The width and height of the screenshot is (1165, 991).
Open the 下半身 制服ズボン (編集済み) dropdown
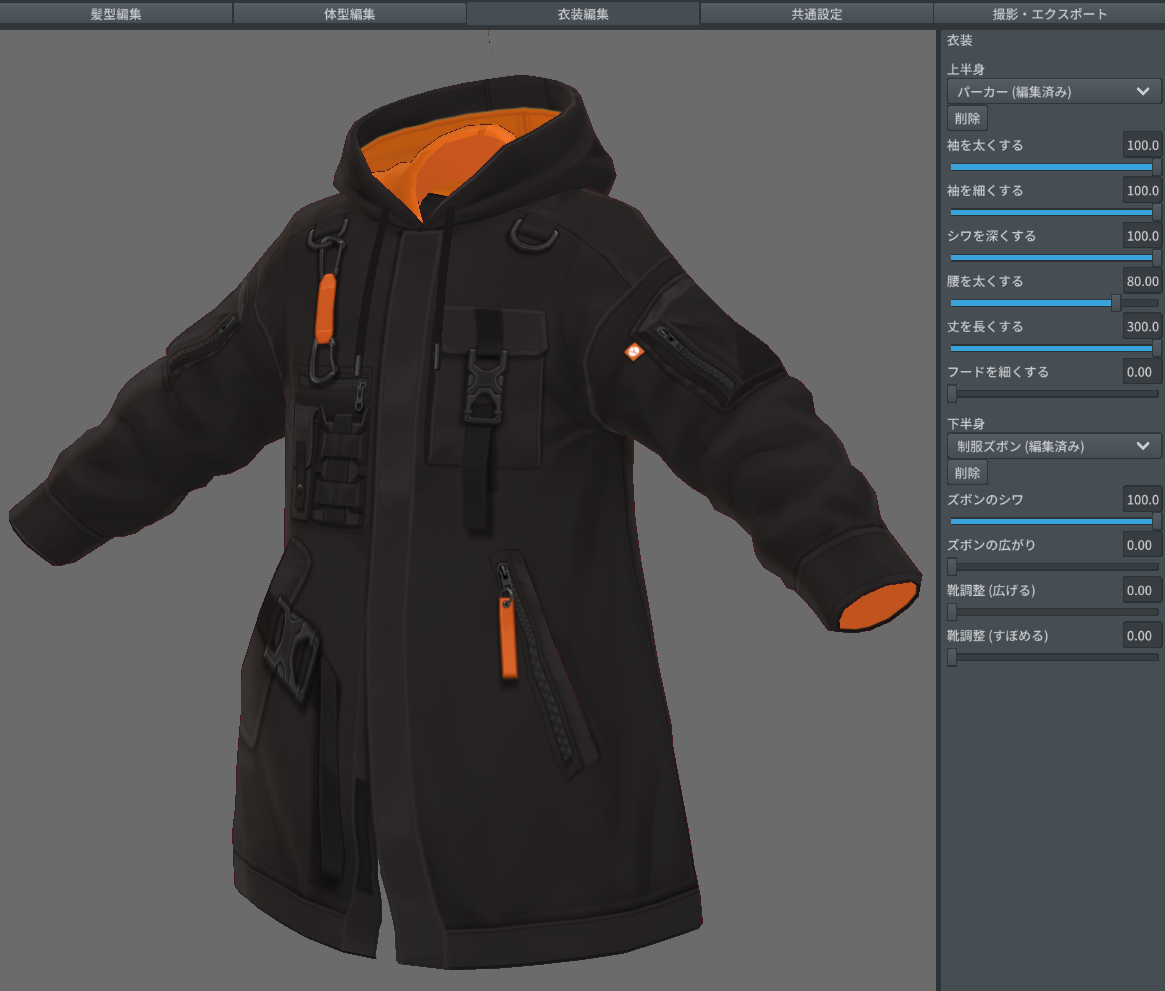click(1053, 446)
